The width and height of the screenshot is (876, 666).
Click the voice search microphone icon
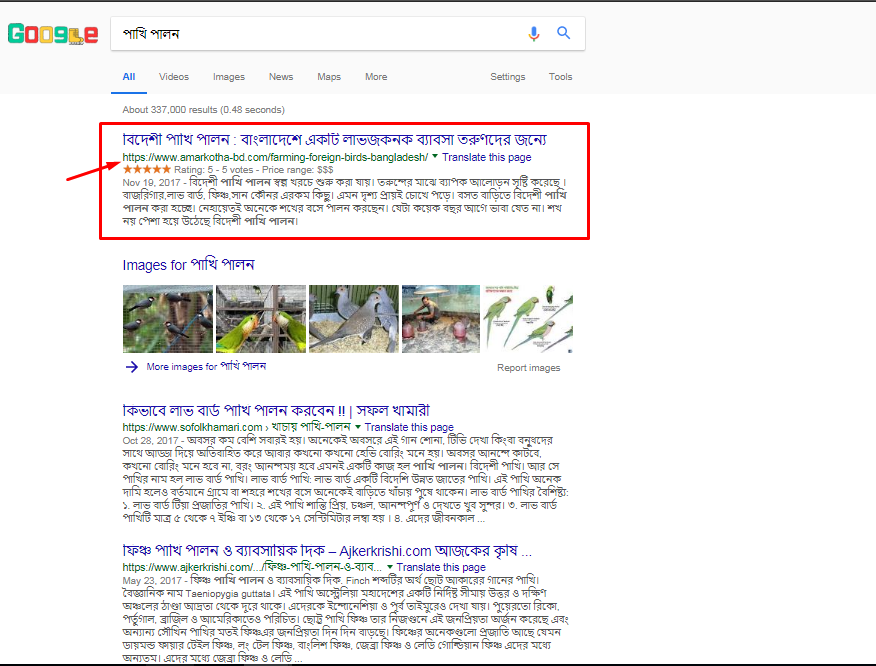click(533, 33)
